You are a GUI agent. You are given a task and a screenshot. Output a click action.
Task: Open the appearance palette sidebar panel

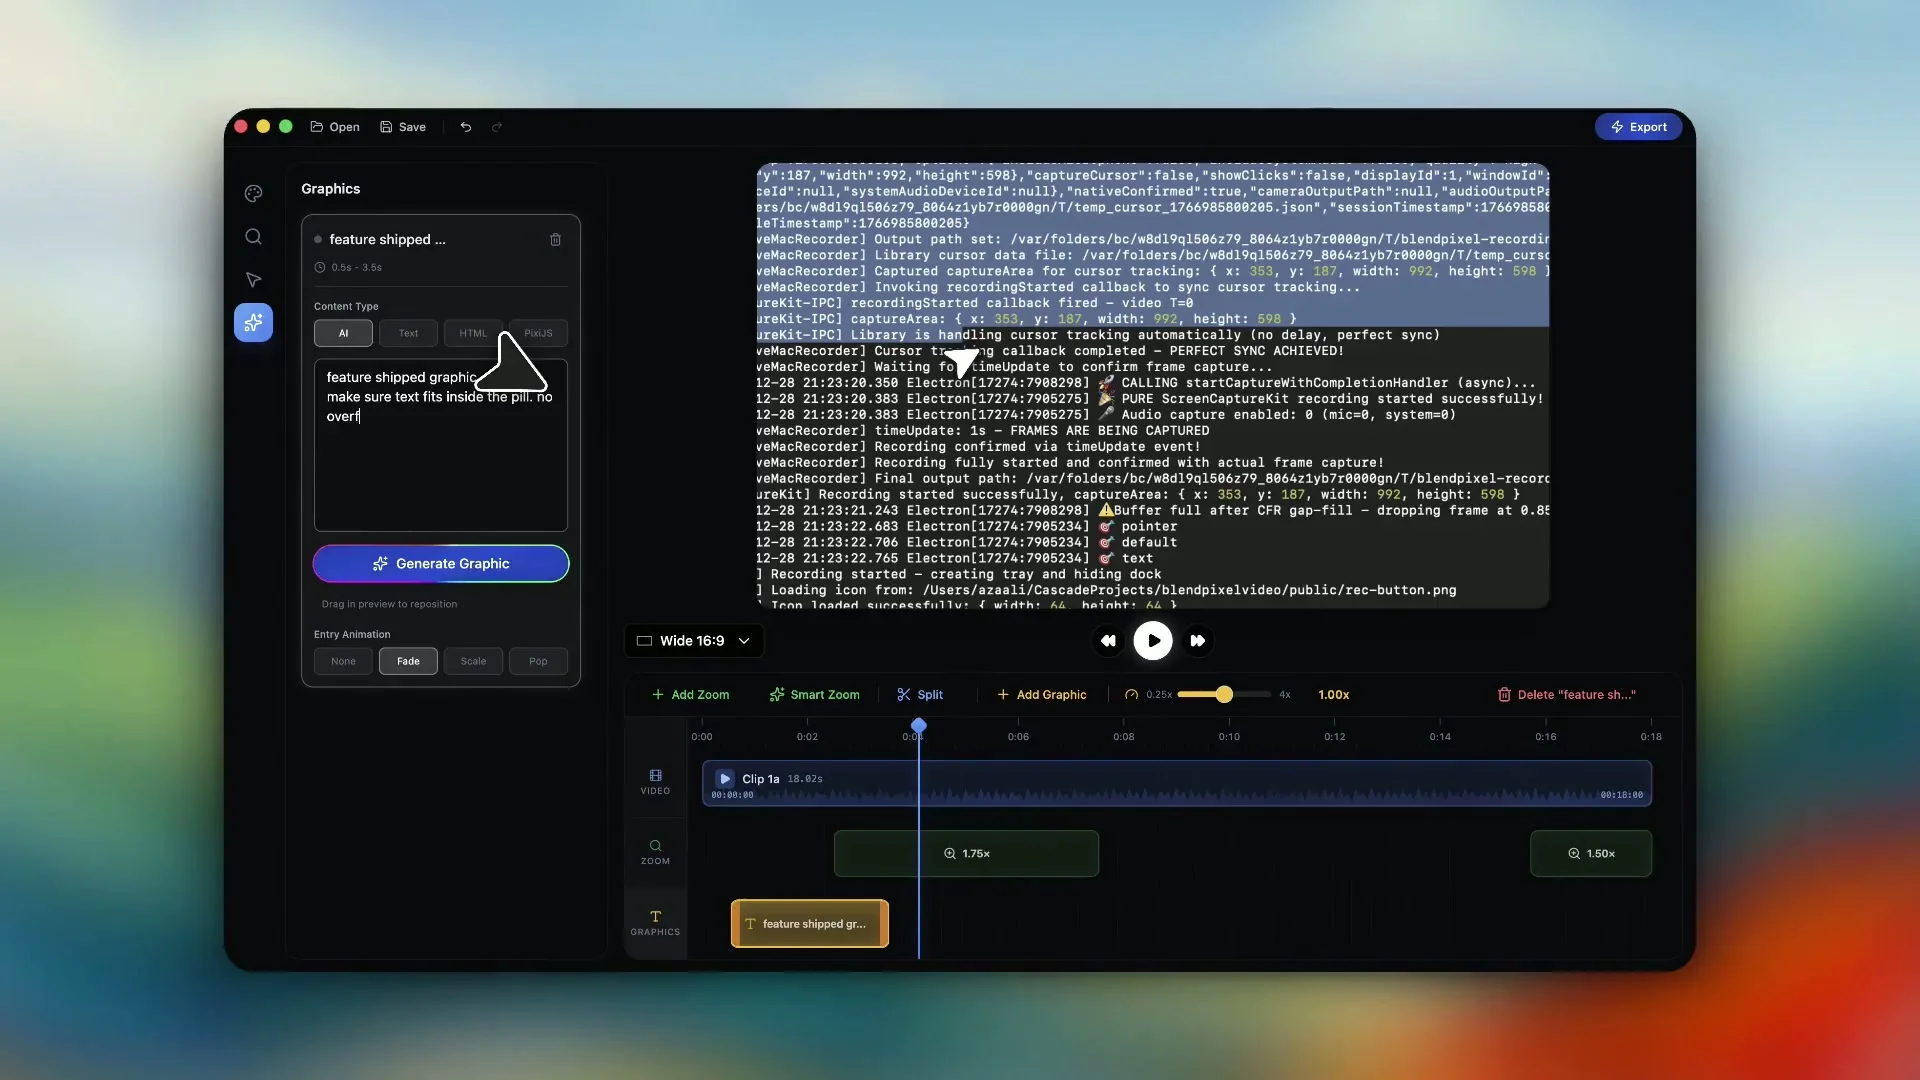[x=253, y=194]
